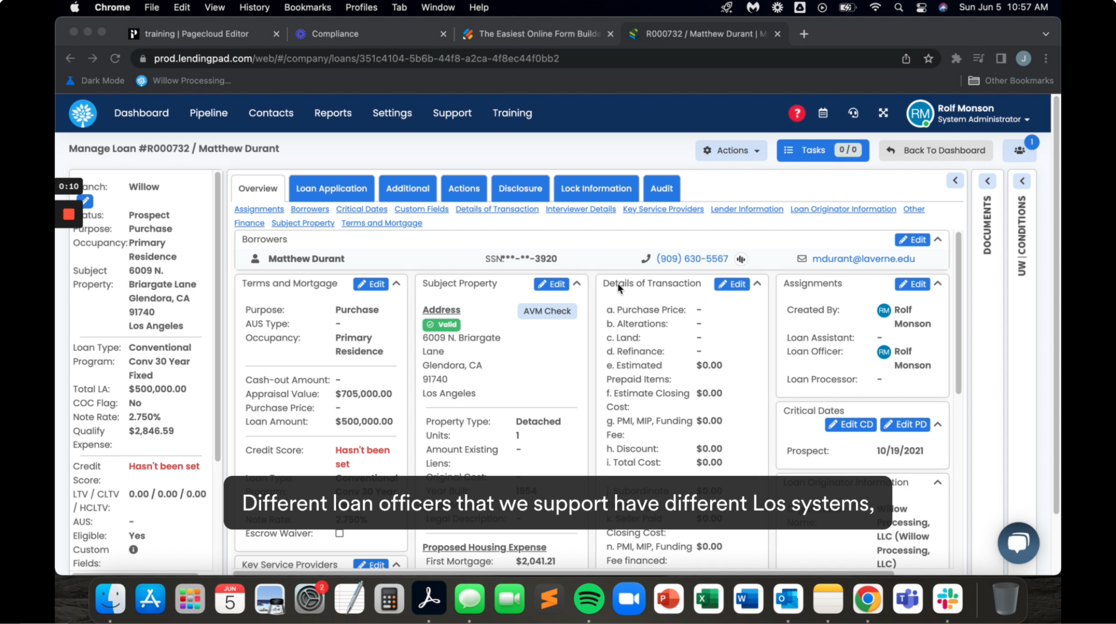Click the LendingPad logo icon

[83, 113]
